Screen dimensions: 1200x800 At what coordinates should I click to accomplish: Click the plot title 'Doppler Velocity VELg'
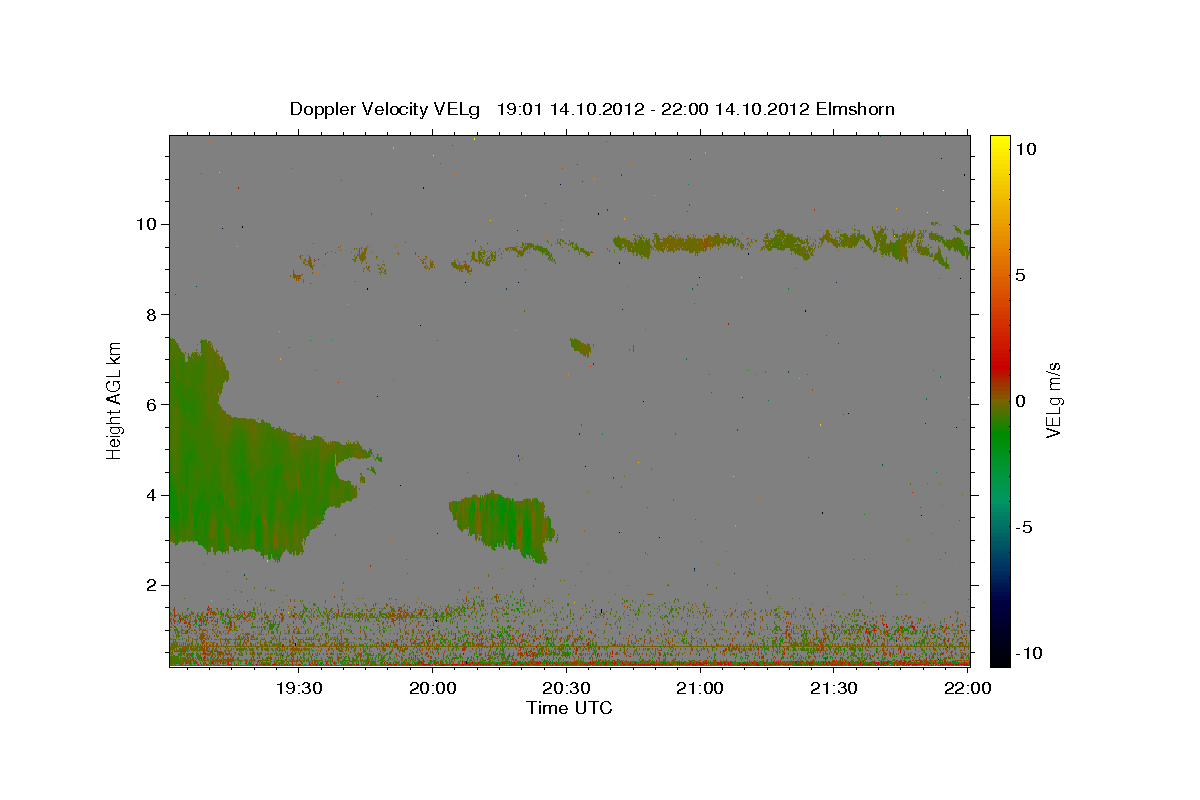pos(385,109)
